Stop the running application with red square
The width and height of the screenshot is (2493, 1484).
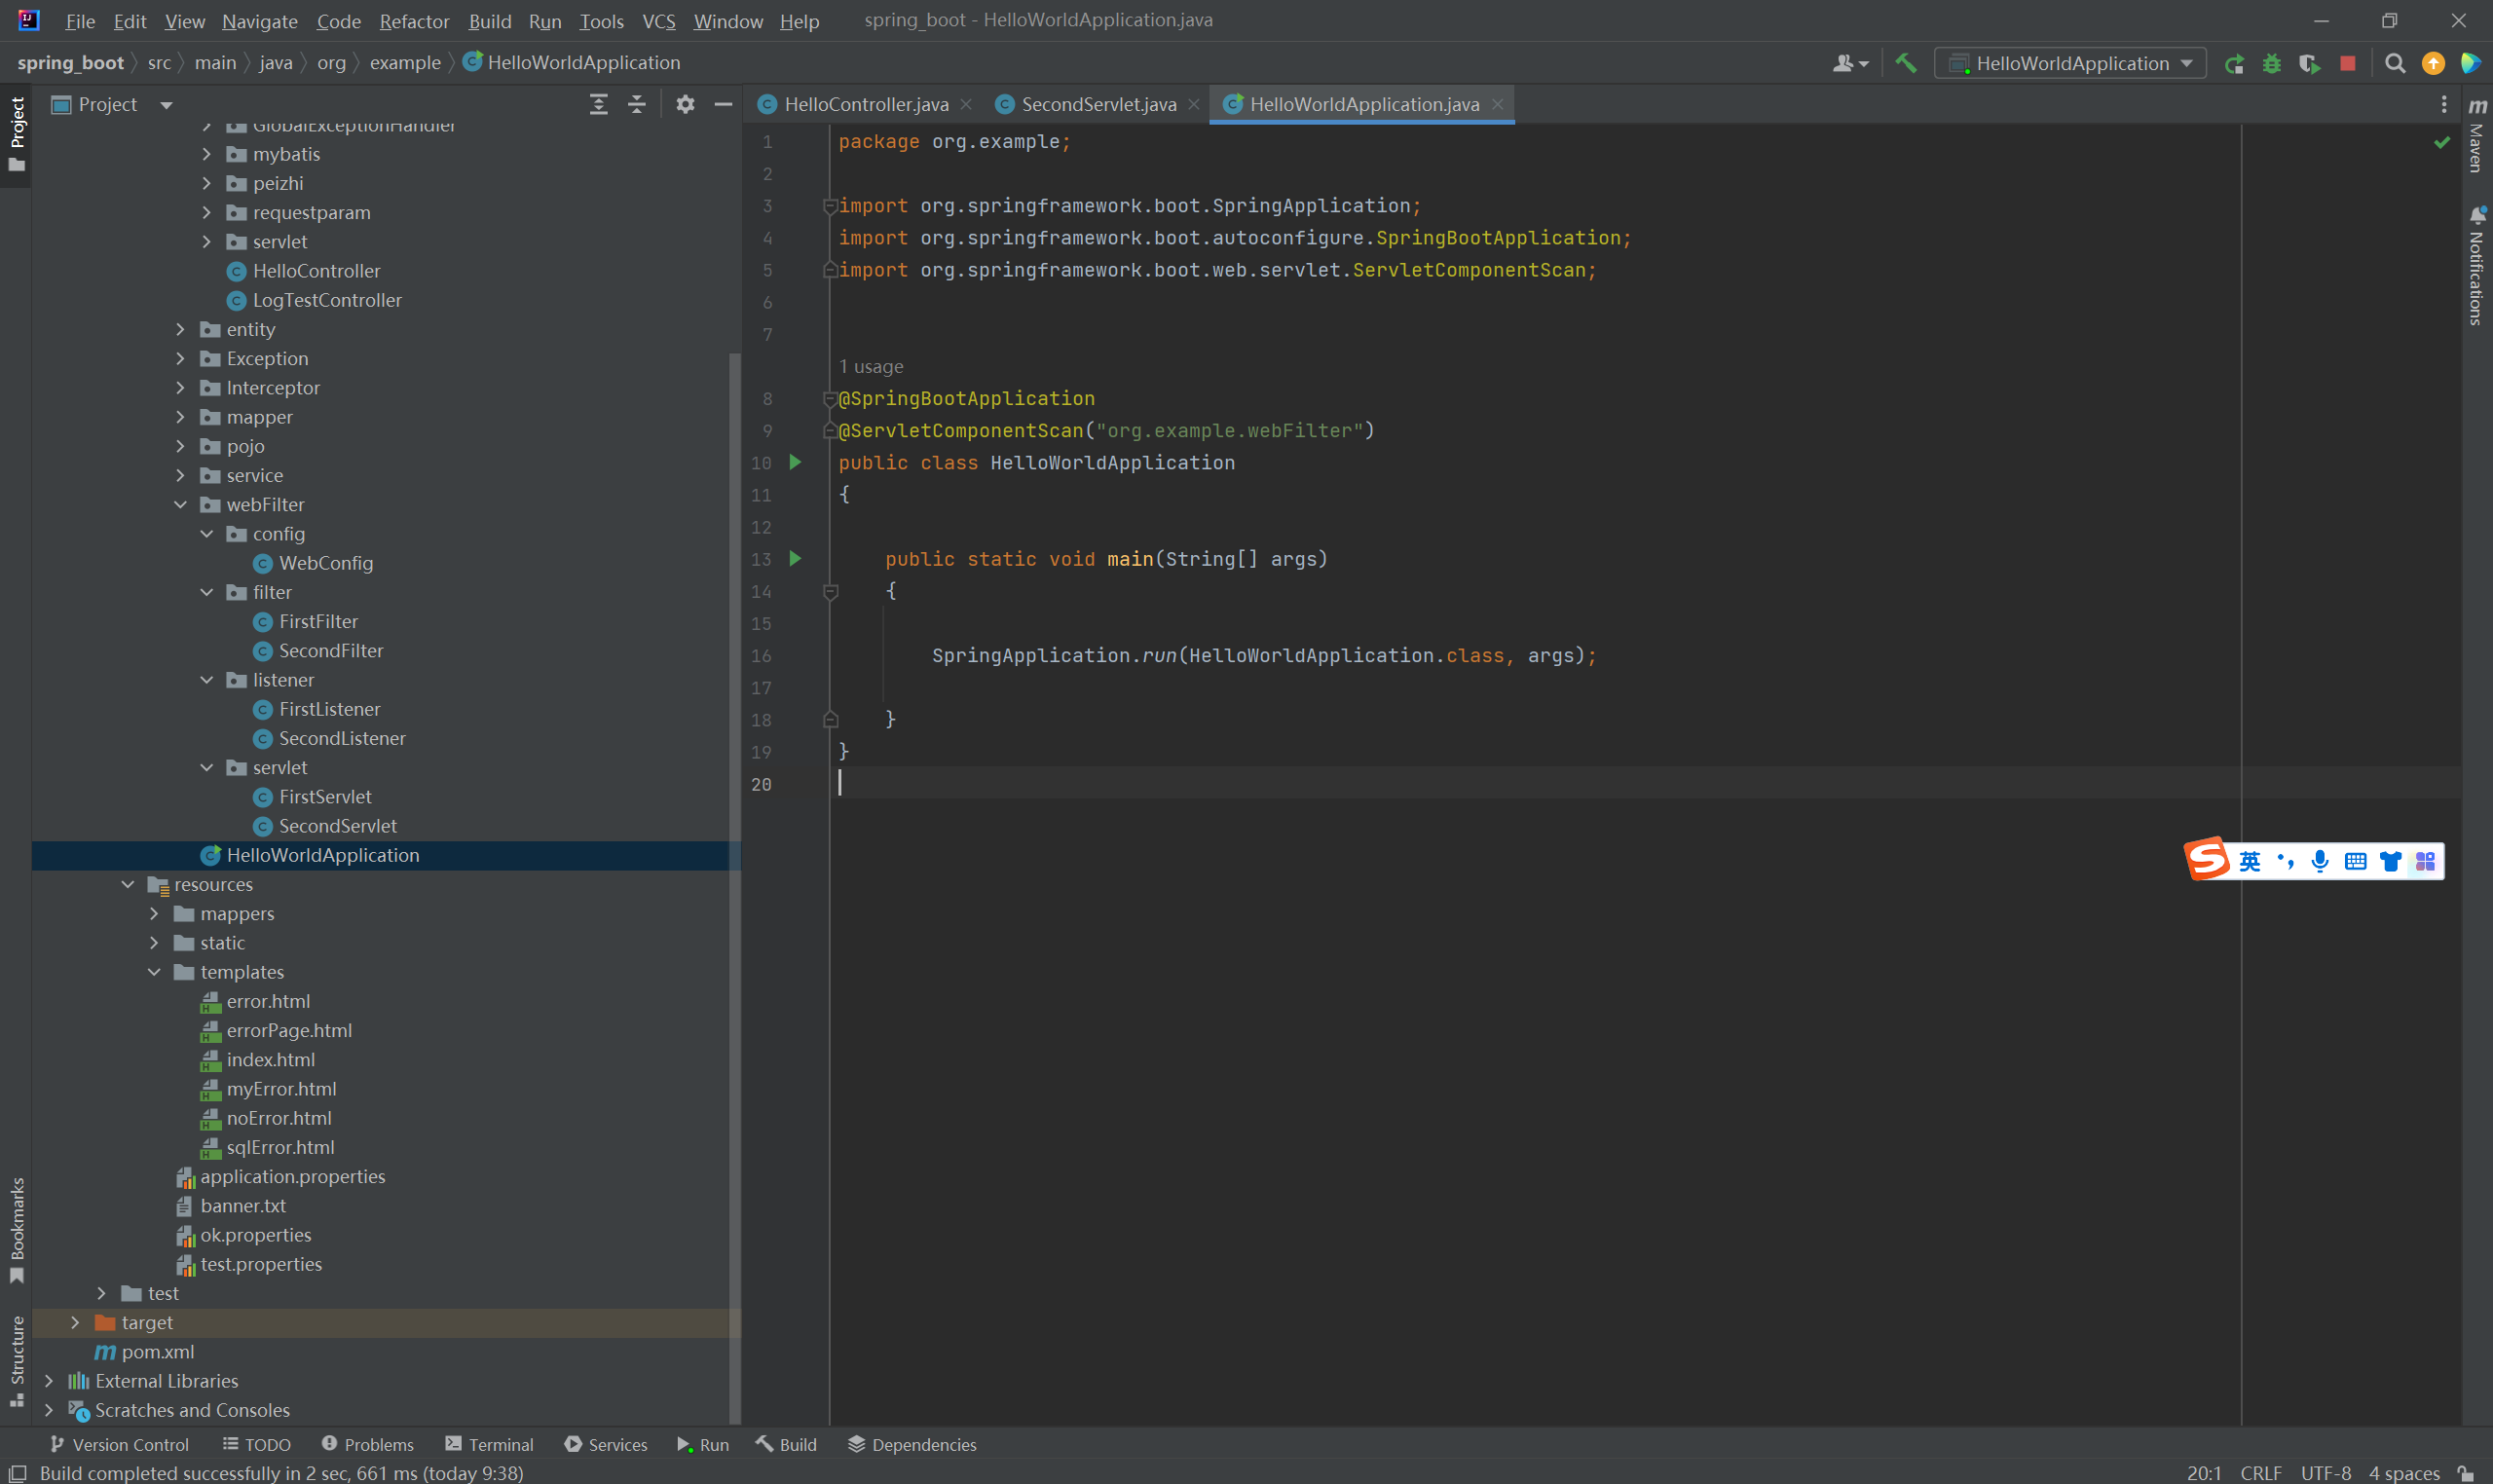pyautogui.click(x=2347, y=63)
